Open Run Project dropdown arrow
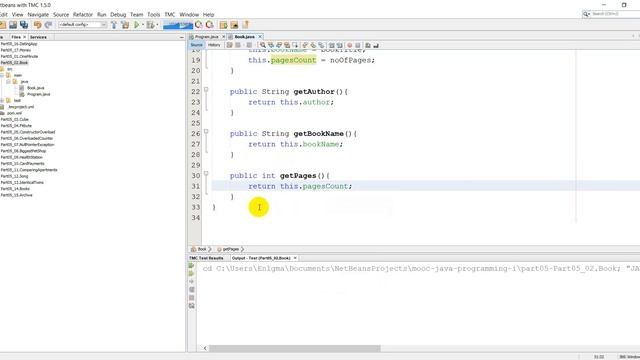The height and width of the screenshot is (360, 640). (143, 25)
